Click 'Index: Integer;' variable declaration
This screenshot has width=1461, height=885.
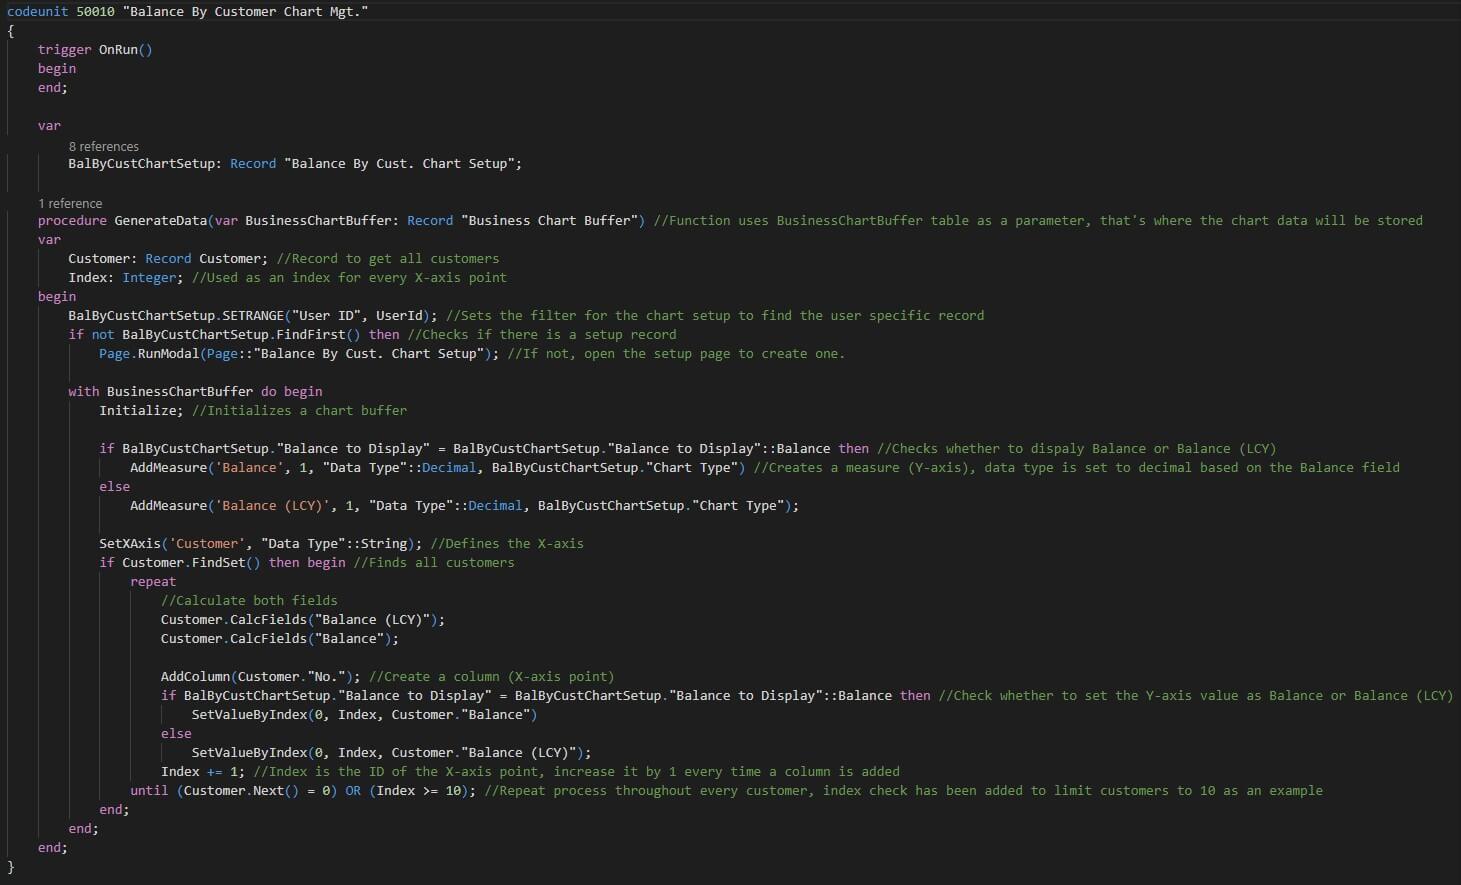126,277
